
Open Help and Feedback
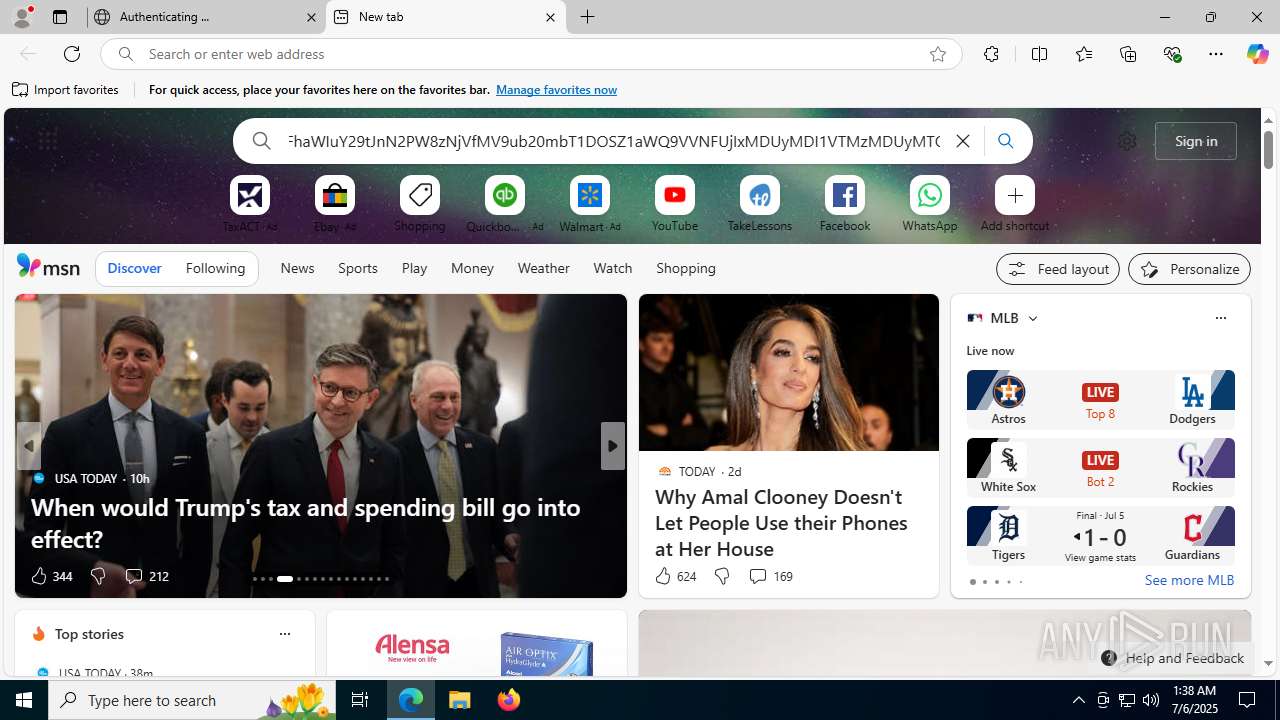tap(1173, 658)
